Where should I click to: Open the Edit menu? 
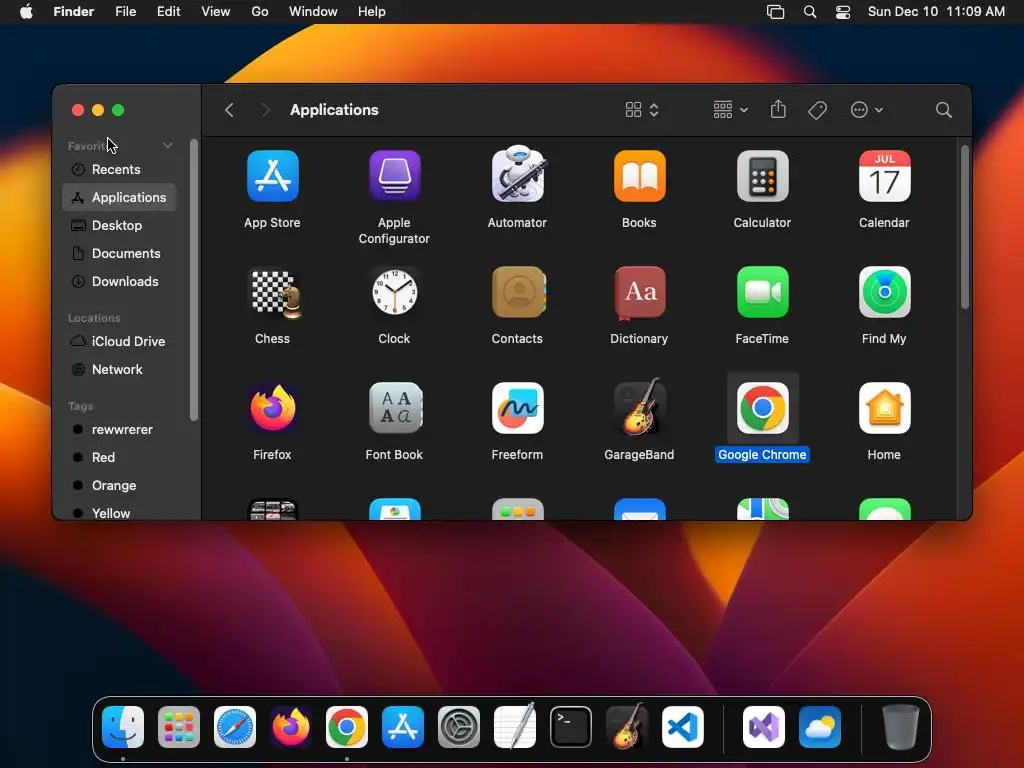(x=168, y=12)
